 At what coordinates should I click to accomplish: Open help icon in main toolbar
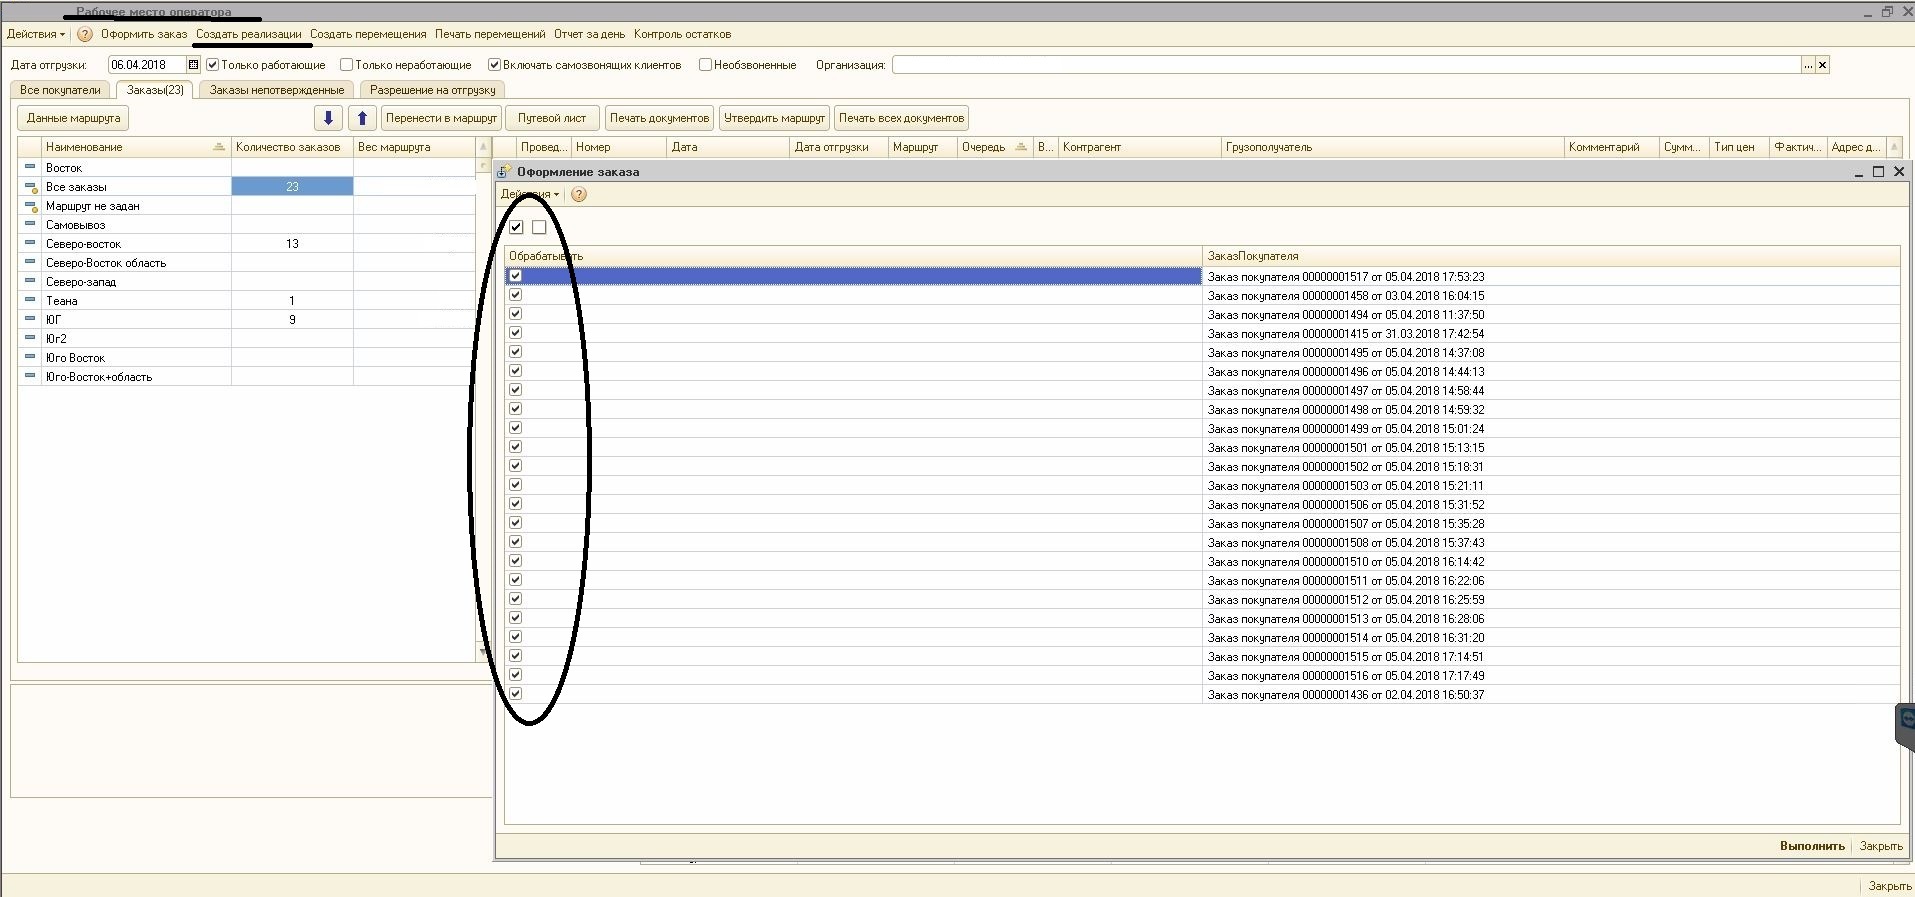(x=85, y=34)
